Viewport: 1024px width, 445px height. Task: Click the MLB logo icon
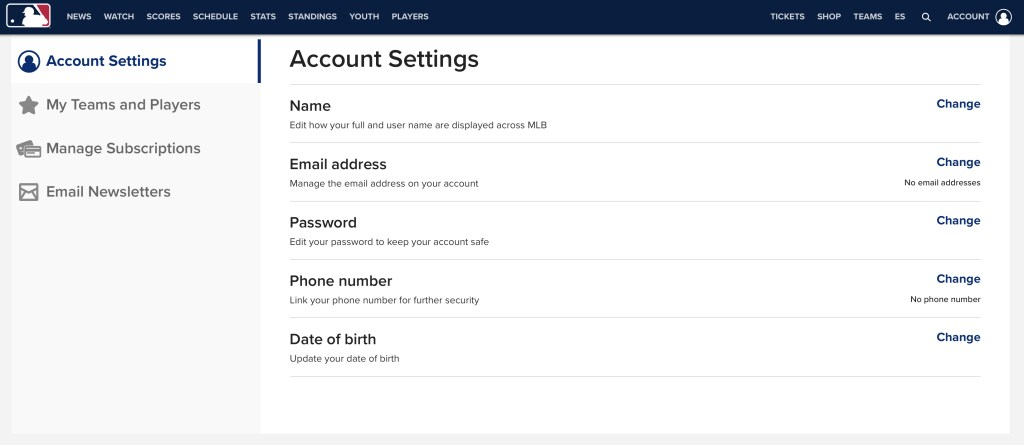(28, 16)
